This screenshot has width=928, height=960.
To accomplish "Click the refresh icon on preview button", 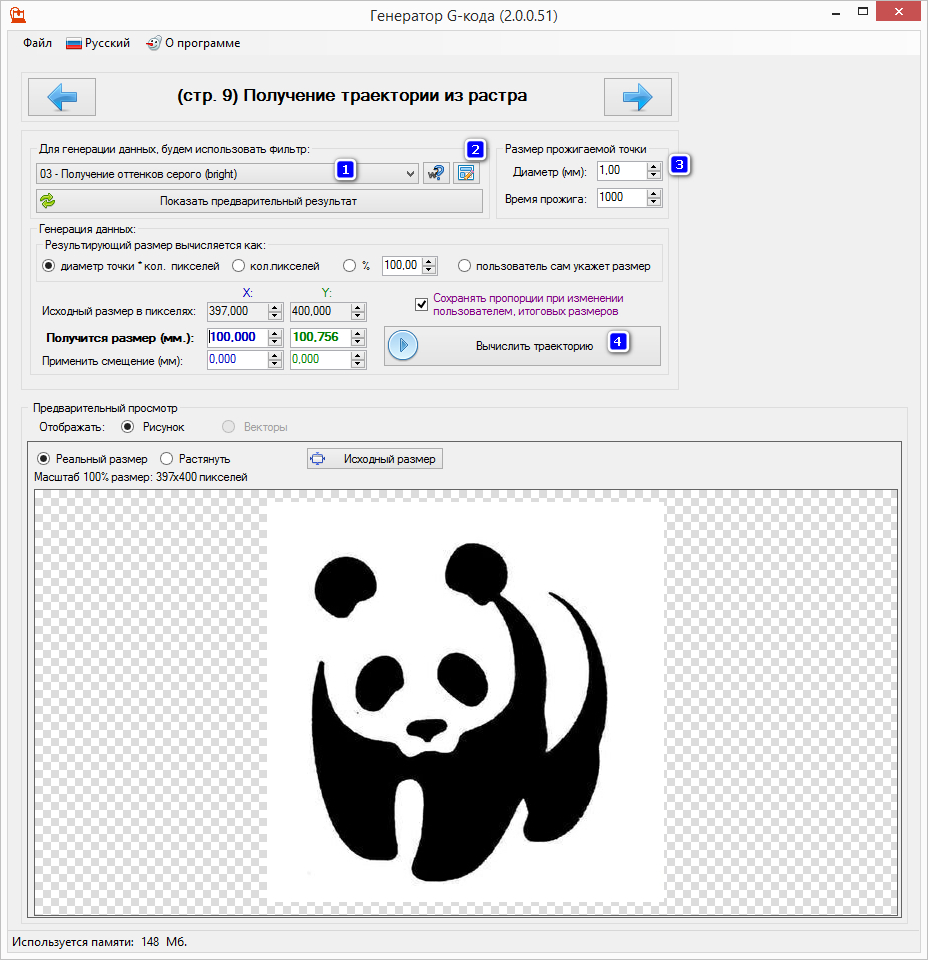I will pos(48,200).
